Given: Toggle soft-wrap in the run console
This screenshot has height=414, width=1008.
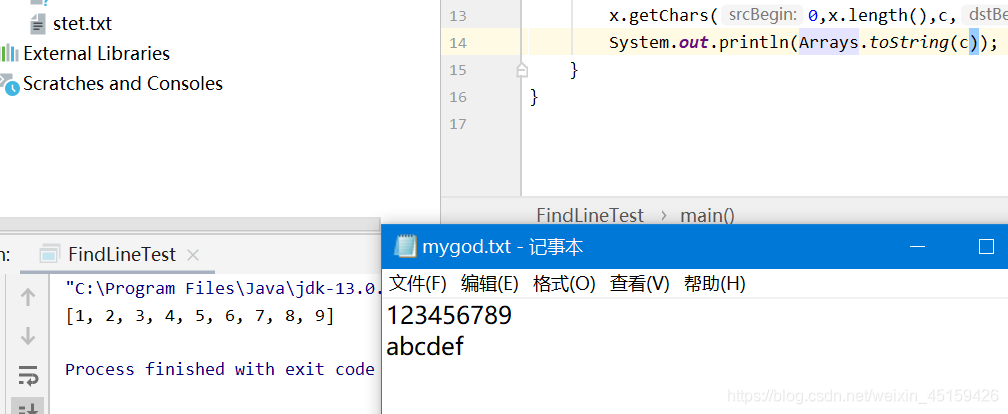Looking at the screenshot, I should coord(28,375).
